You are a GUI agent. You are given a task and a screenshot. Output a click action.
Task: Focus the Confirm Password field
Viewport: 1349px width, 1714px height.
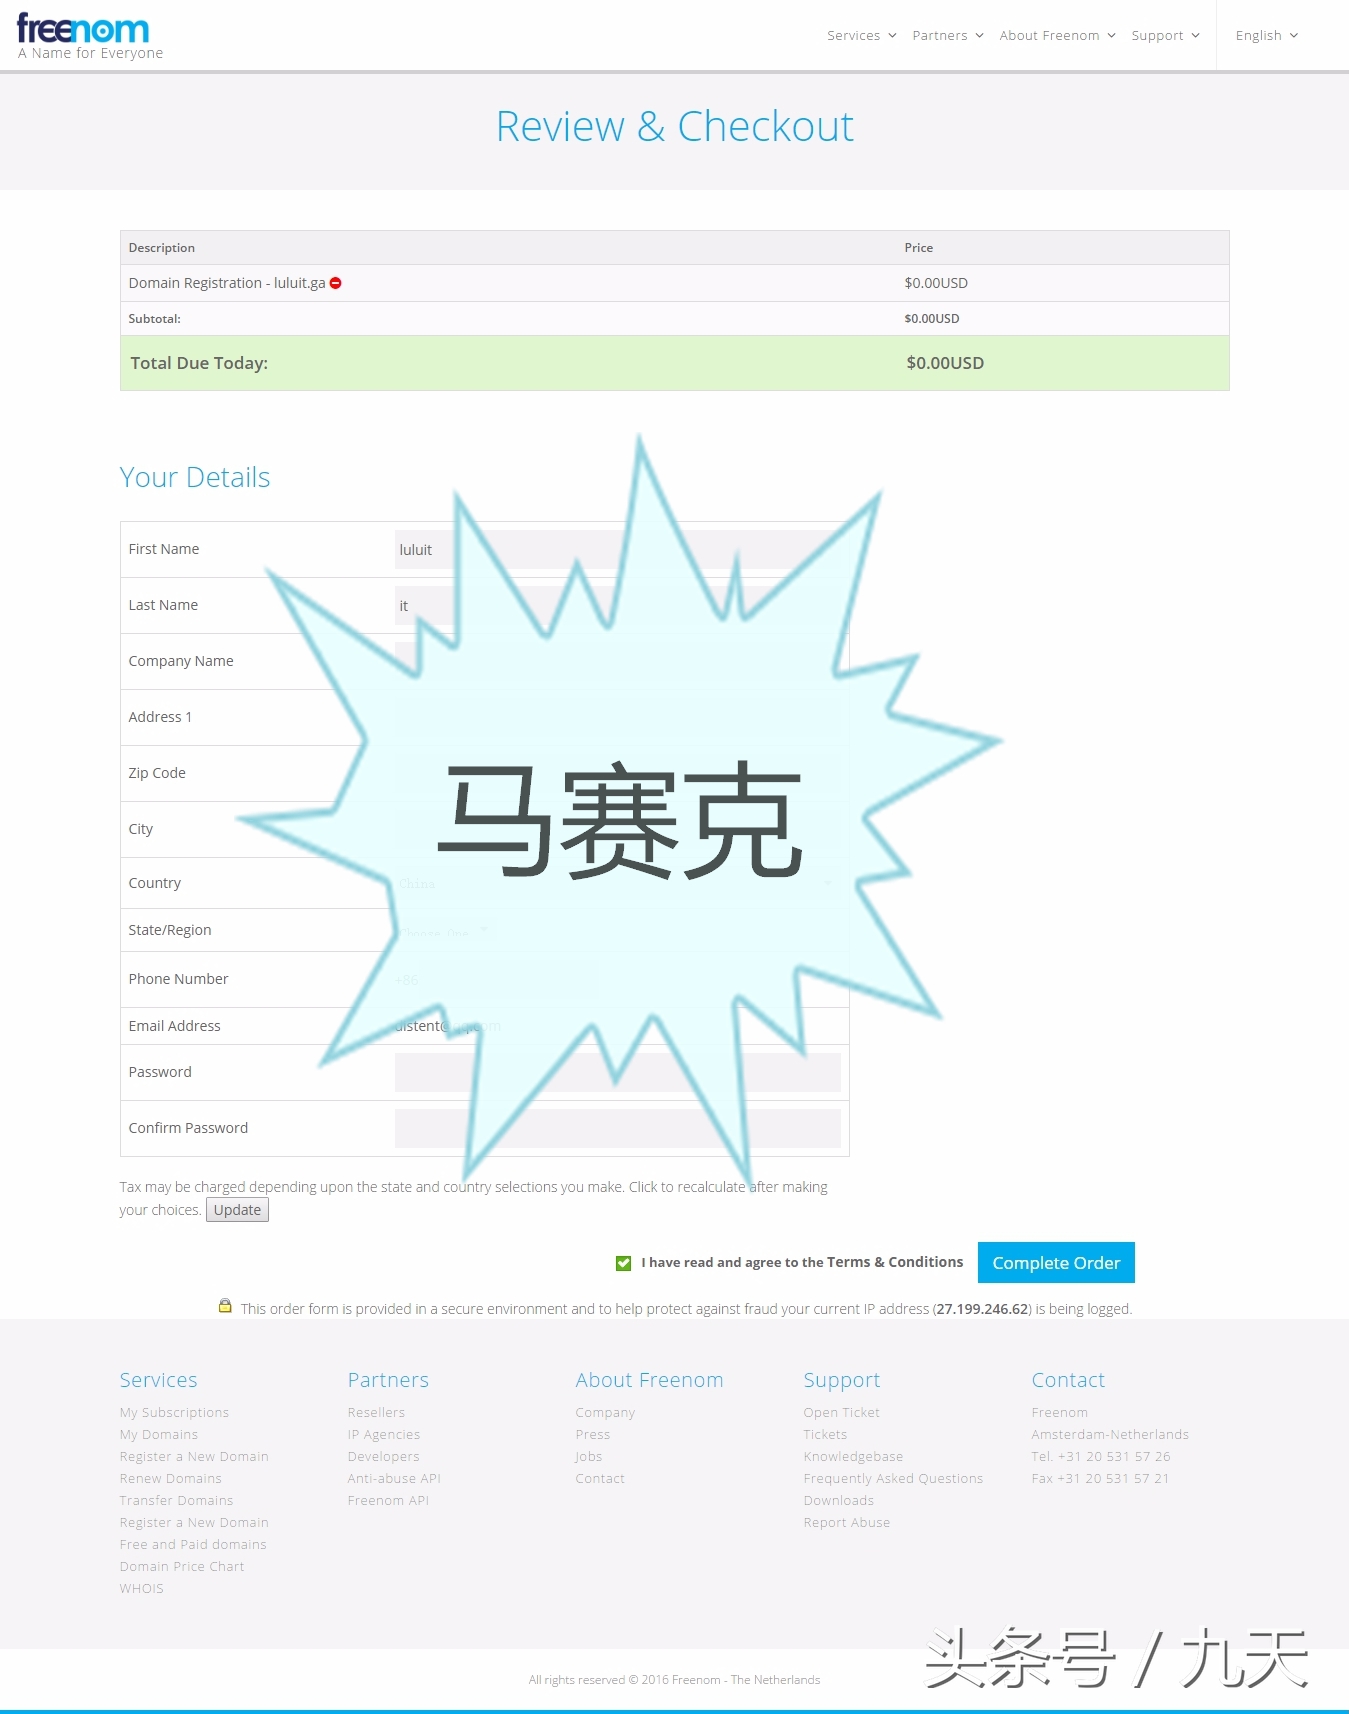617,1128
